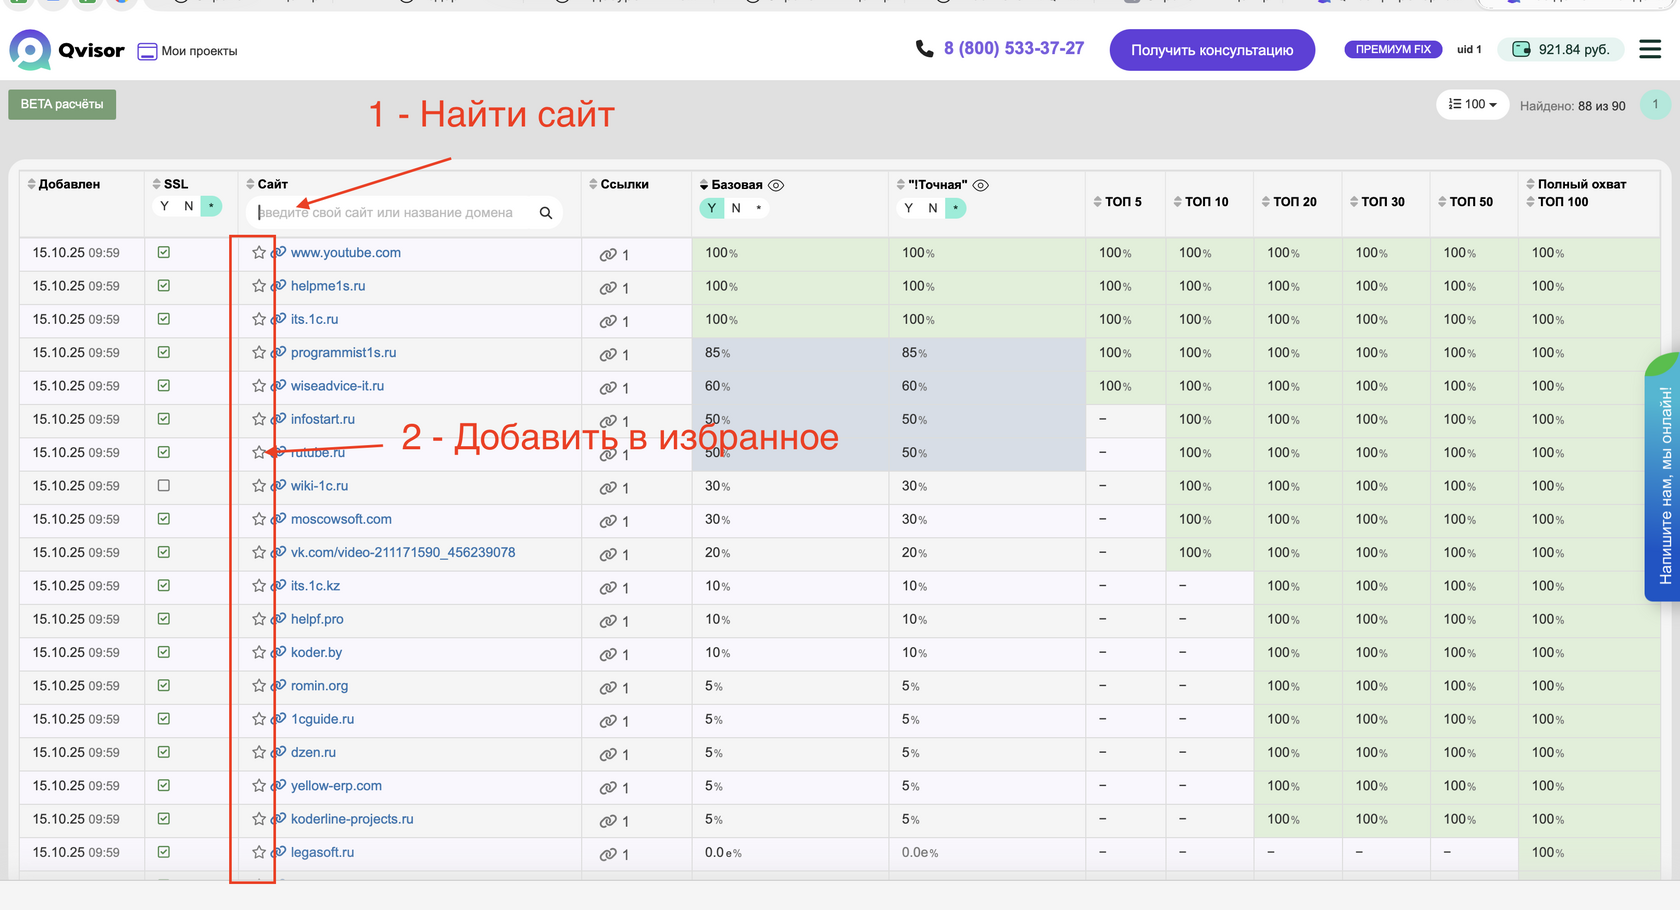This screenshot has height=910, width=1680.
Task: Click the wallet balance 921.84 руб.
Action: pos(1562,49)
